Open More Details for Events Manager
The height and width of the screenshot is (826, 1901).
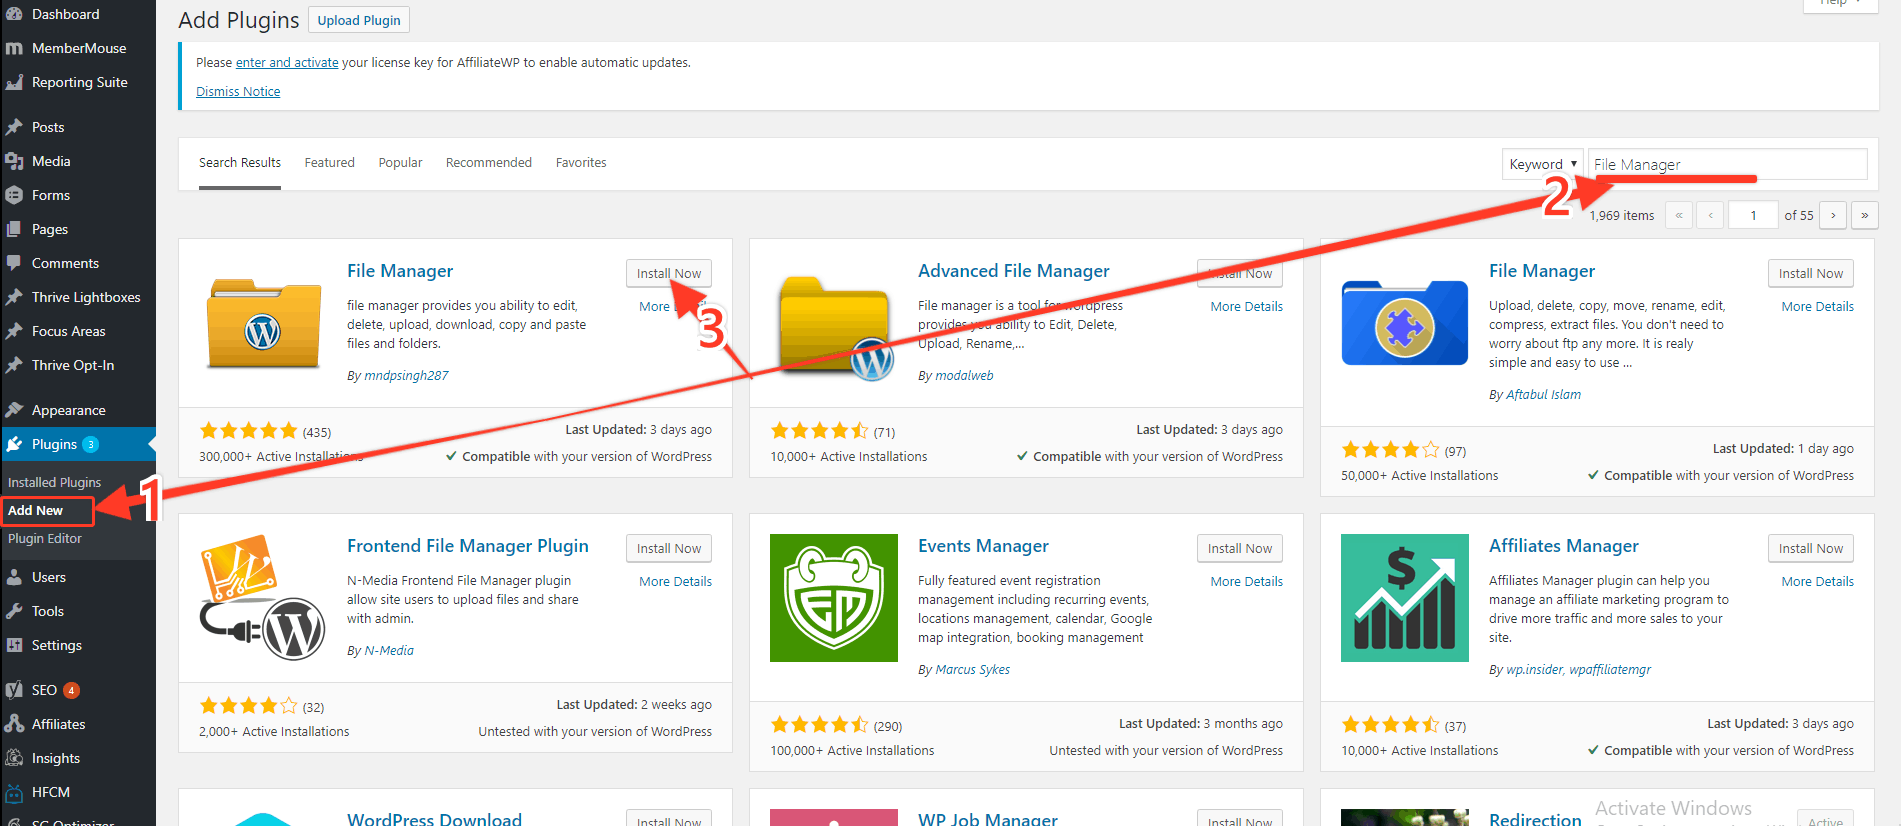click(x=1246, y=581)
